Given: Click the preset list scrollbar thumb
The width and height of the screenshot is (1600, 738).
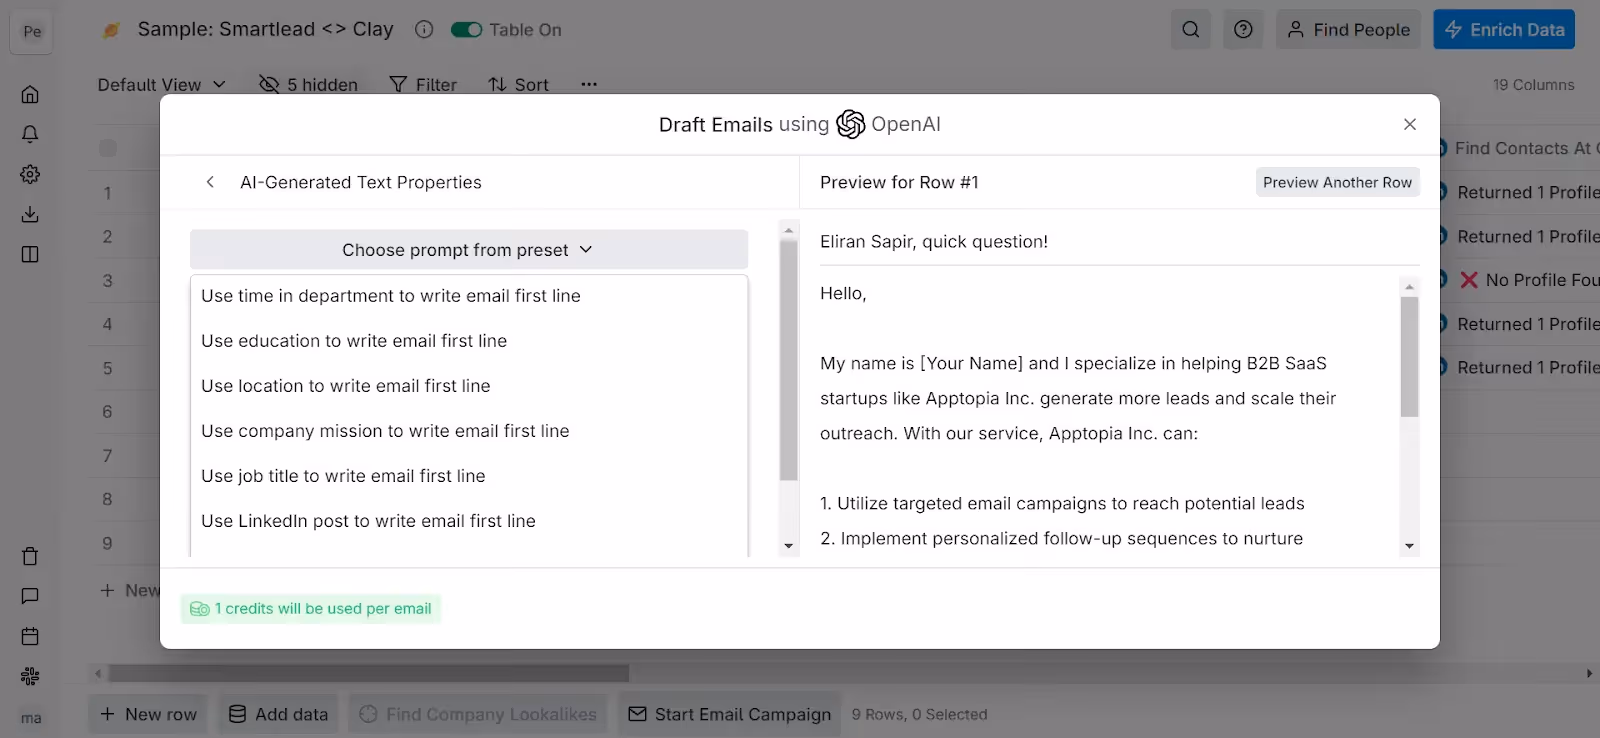Looking at the screenshot, I should point(788,360).
